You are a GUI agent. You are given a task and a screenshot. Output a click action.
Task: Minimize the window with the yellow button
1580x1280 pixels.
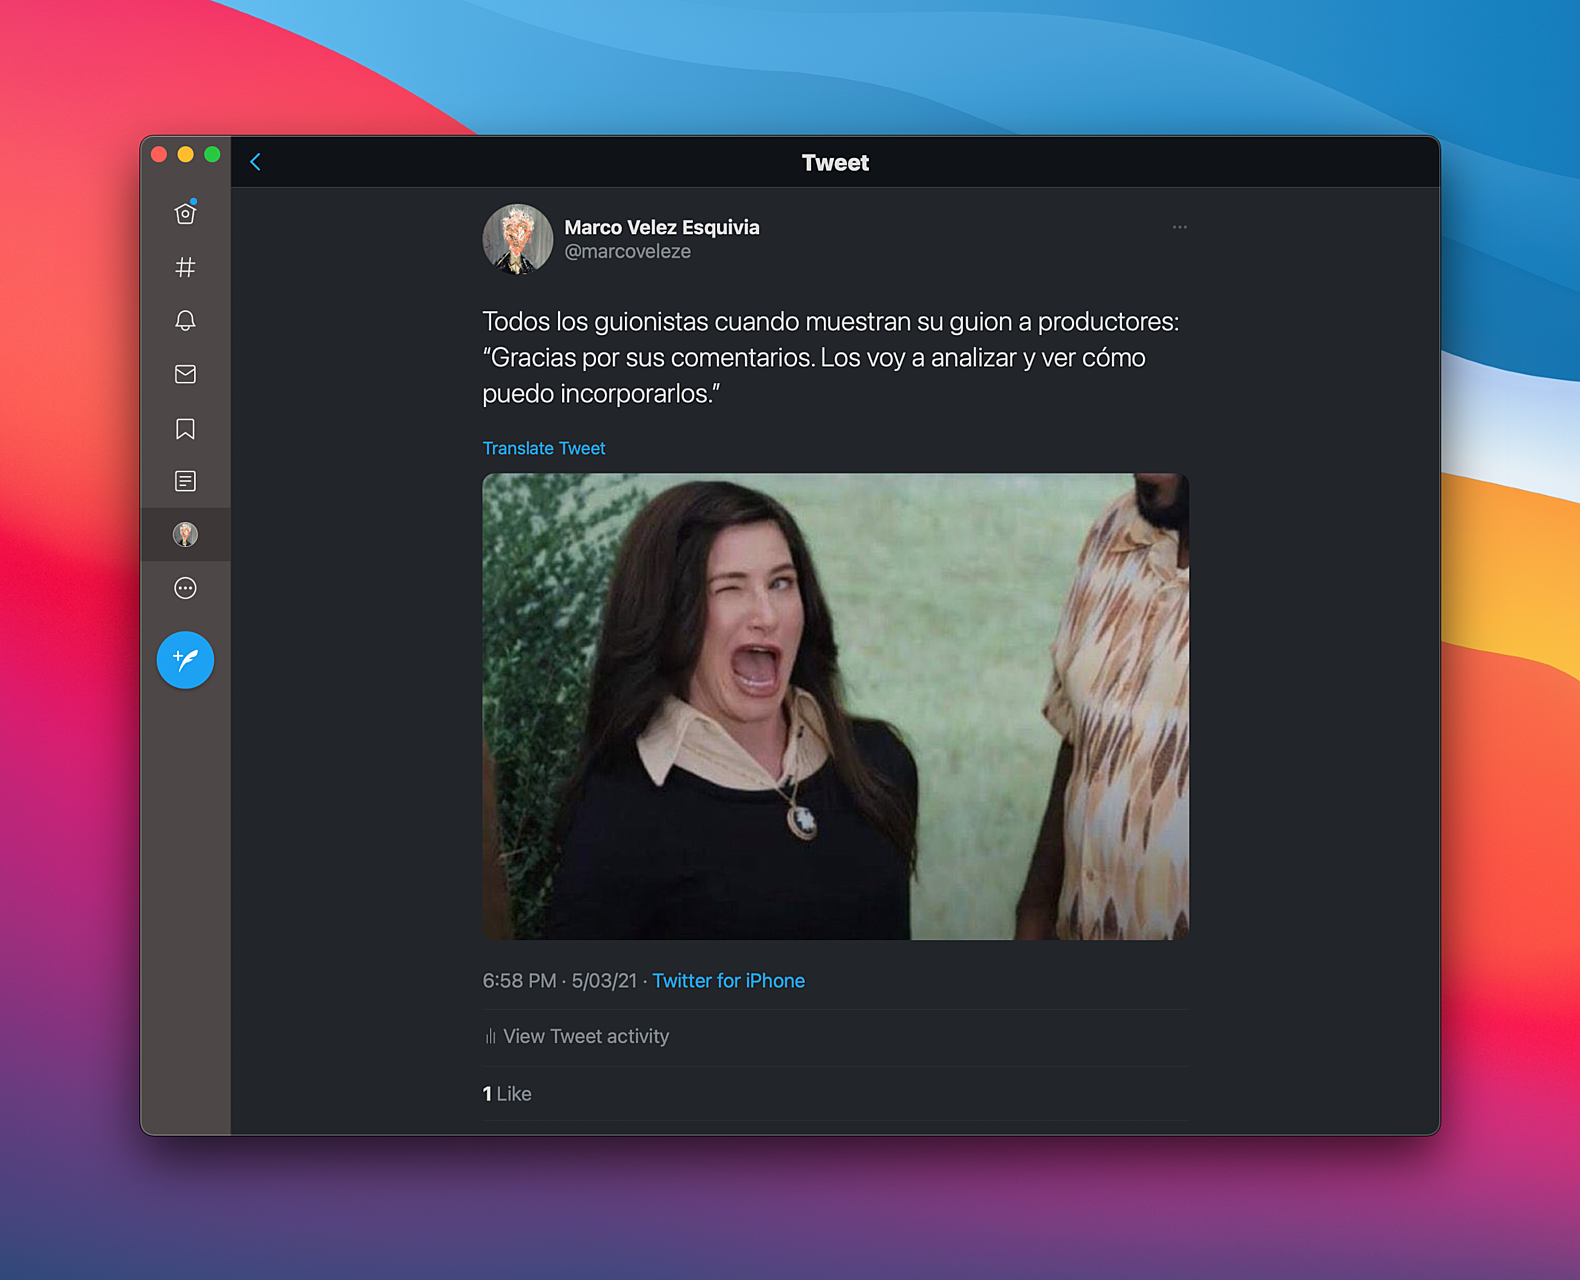coord(185,154)
